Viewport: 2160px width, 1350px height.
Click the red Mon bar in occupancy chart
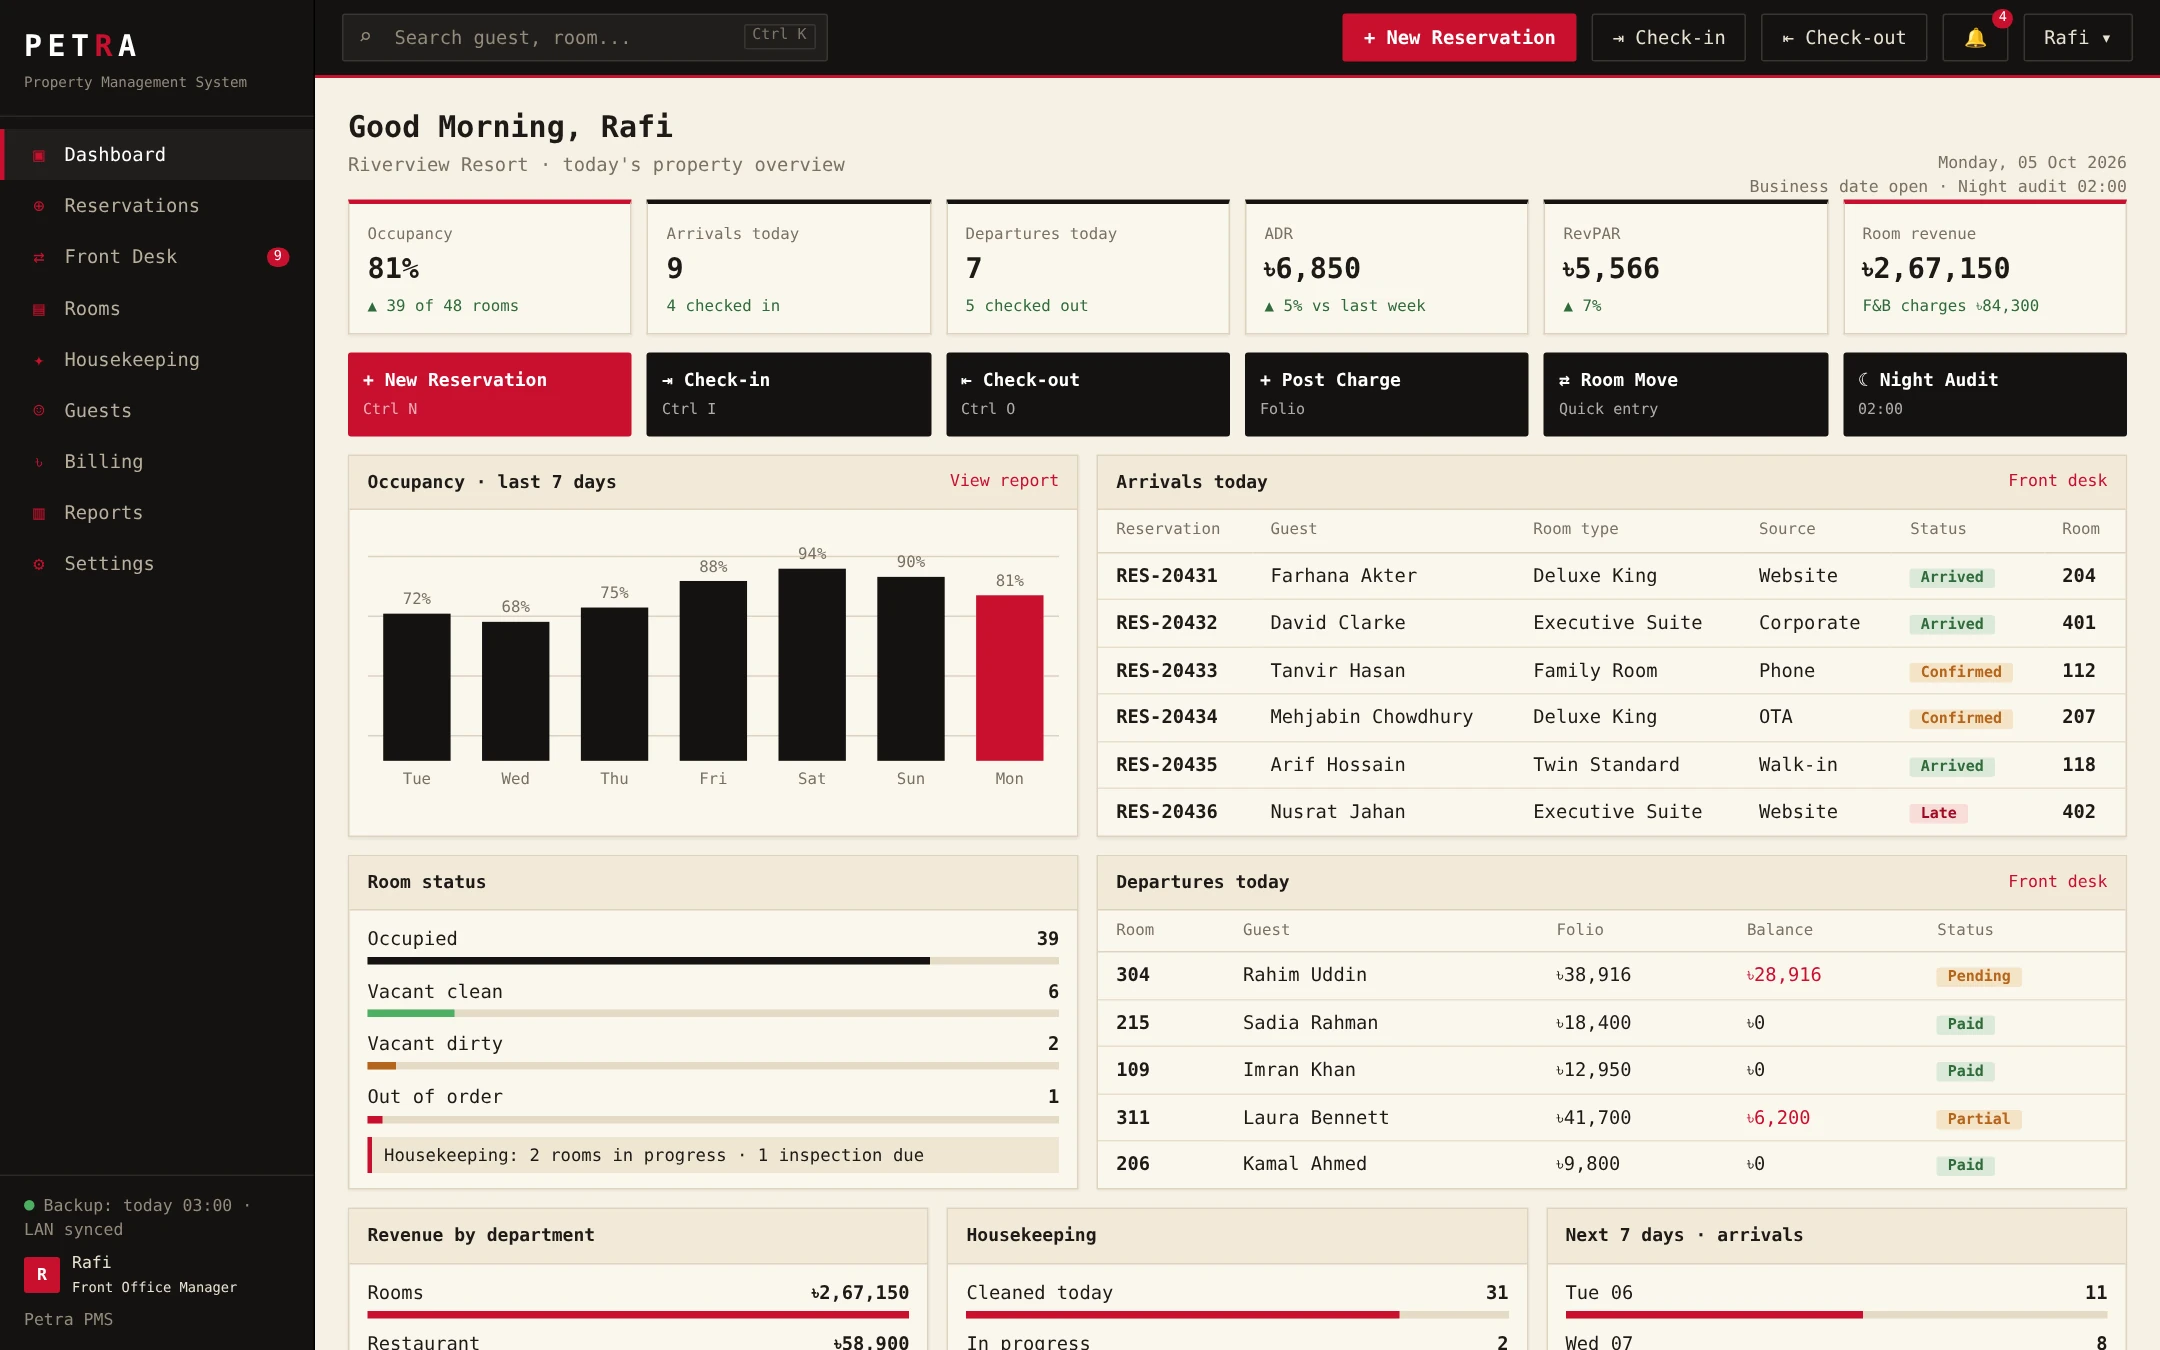tap(1009, 678)
